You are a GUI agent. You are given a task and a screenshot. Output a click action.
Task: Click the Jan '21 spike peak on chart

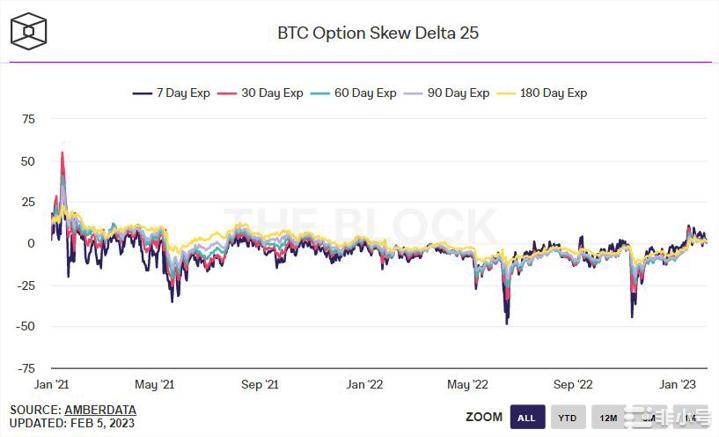click(x=63, y=152)
